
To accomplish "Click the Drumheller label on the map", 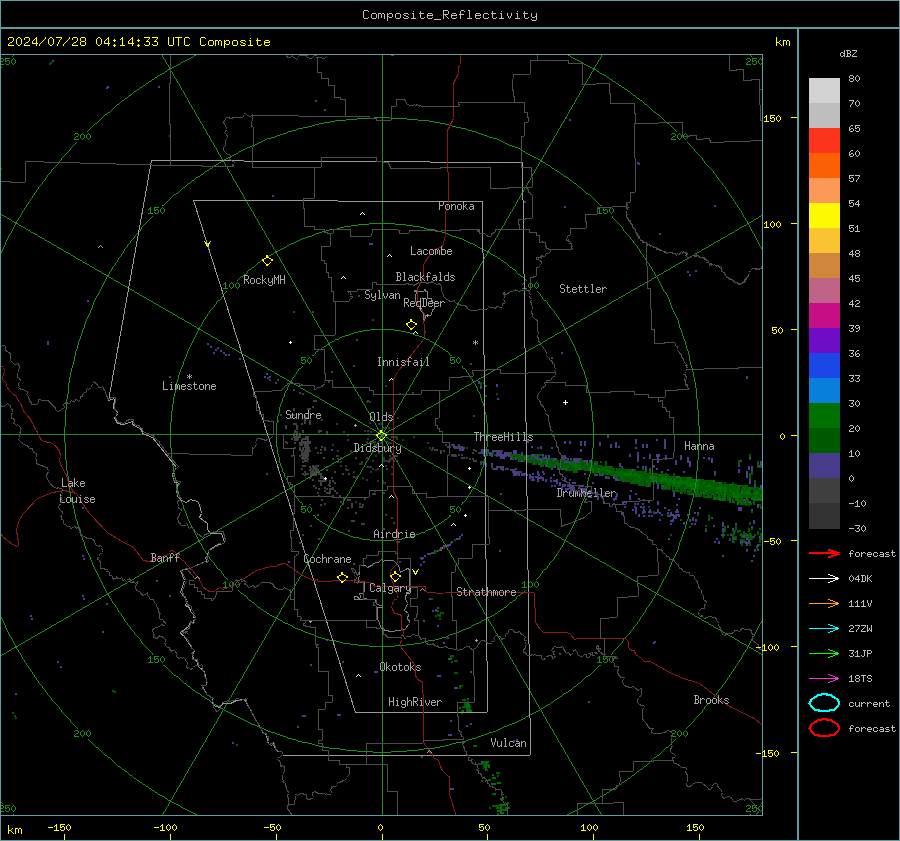I will tap(586, 493).
